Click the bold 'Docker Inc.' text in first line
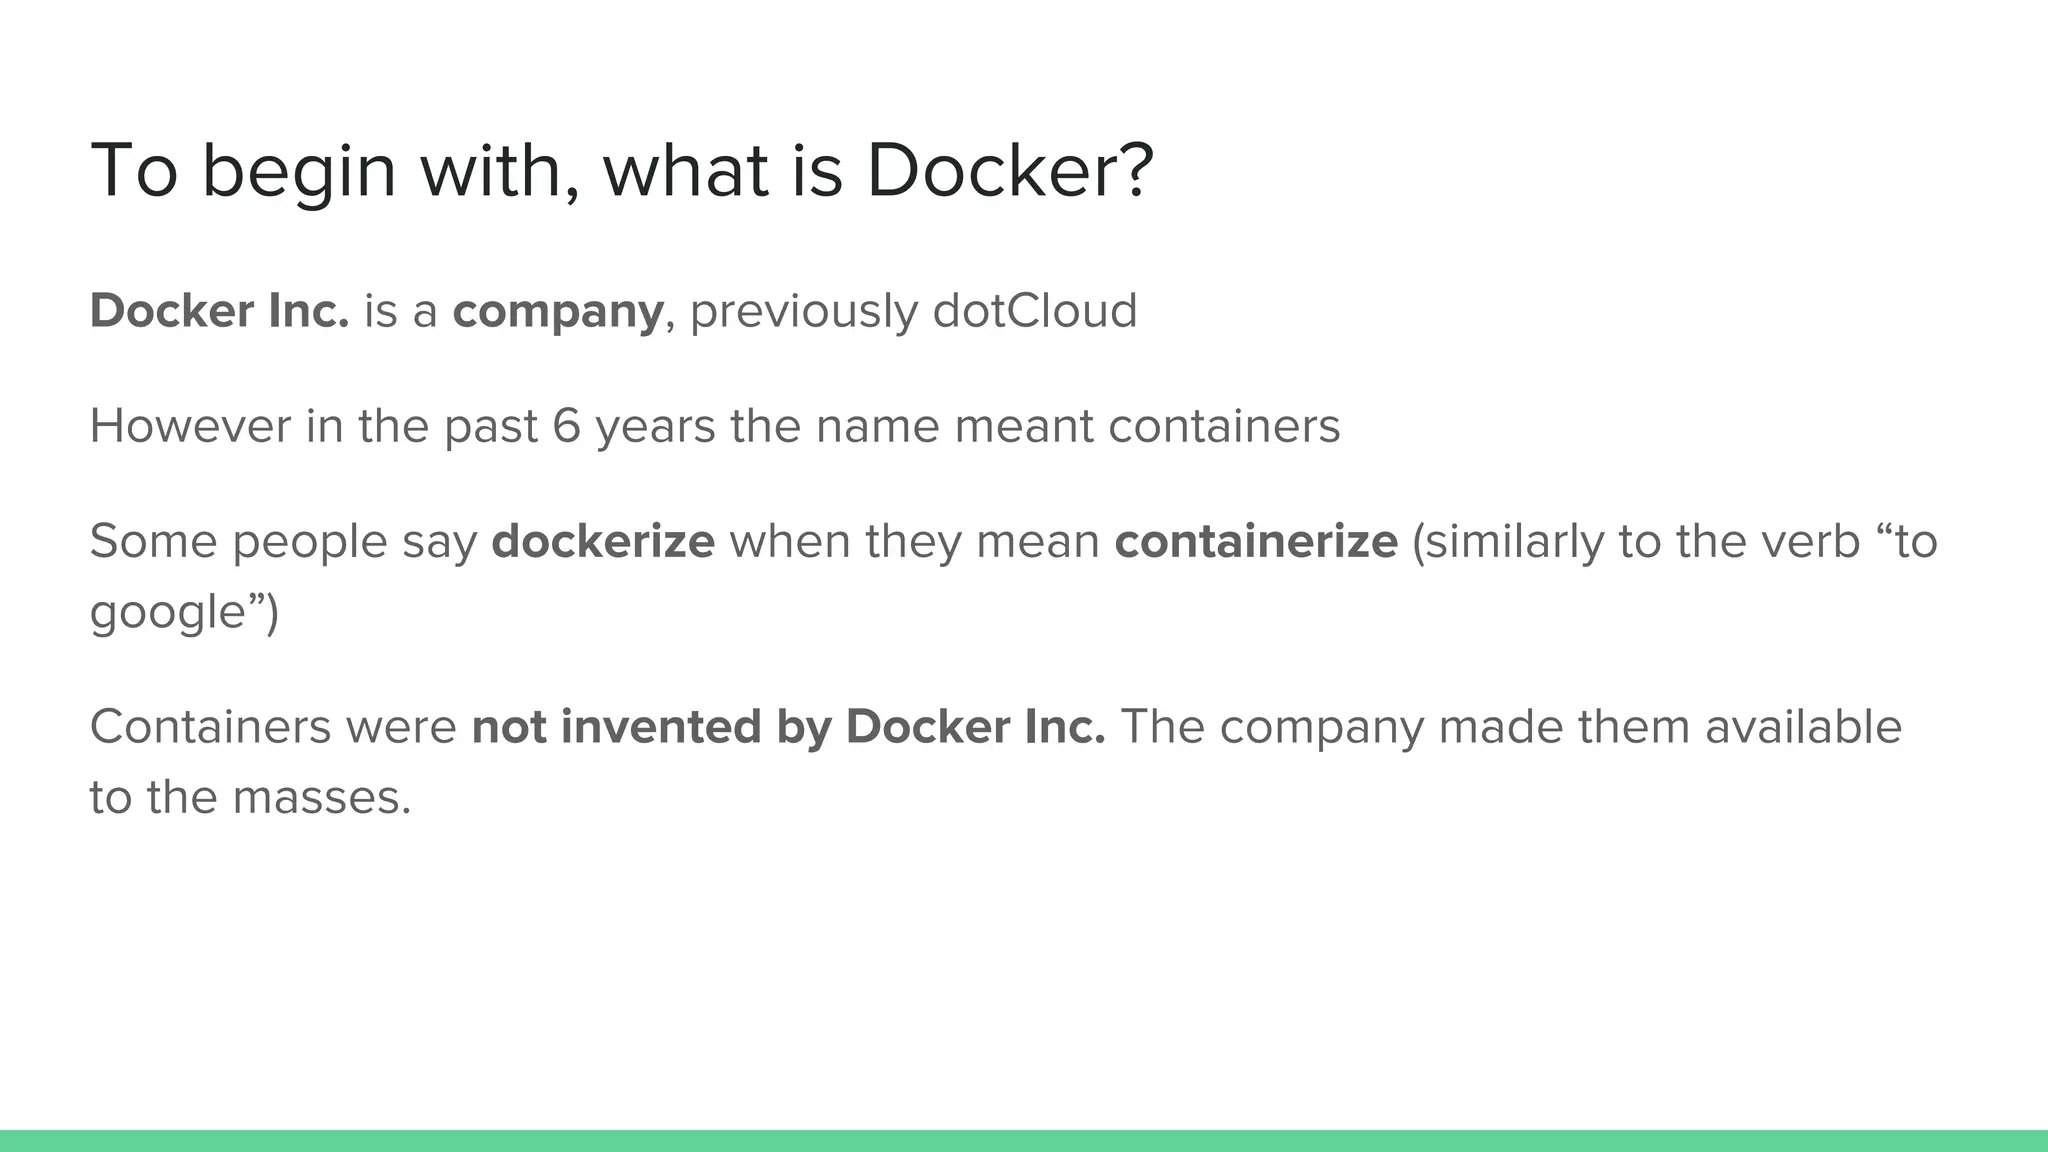 click(x=219, y=311)
